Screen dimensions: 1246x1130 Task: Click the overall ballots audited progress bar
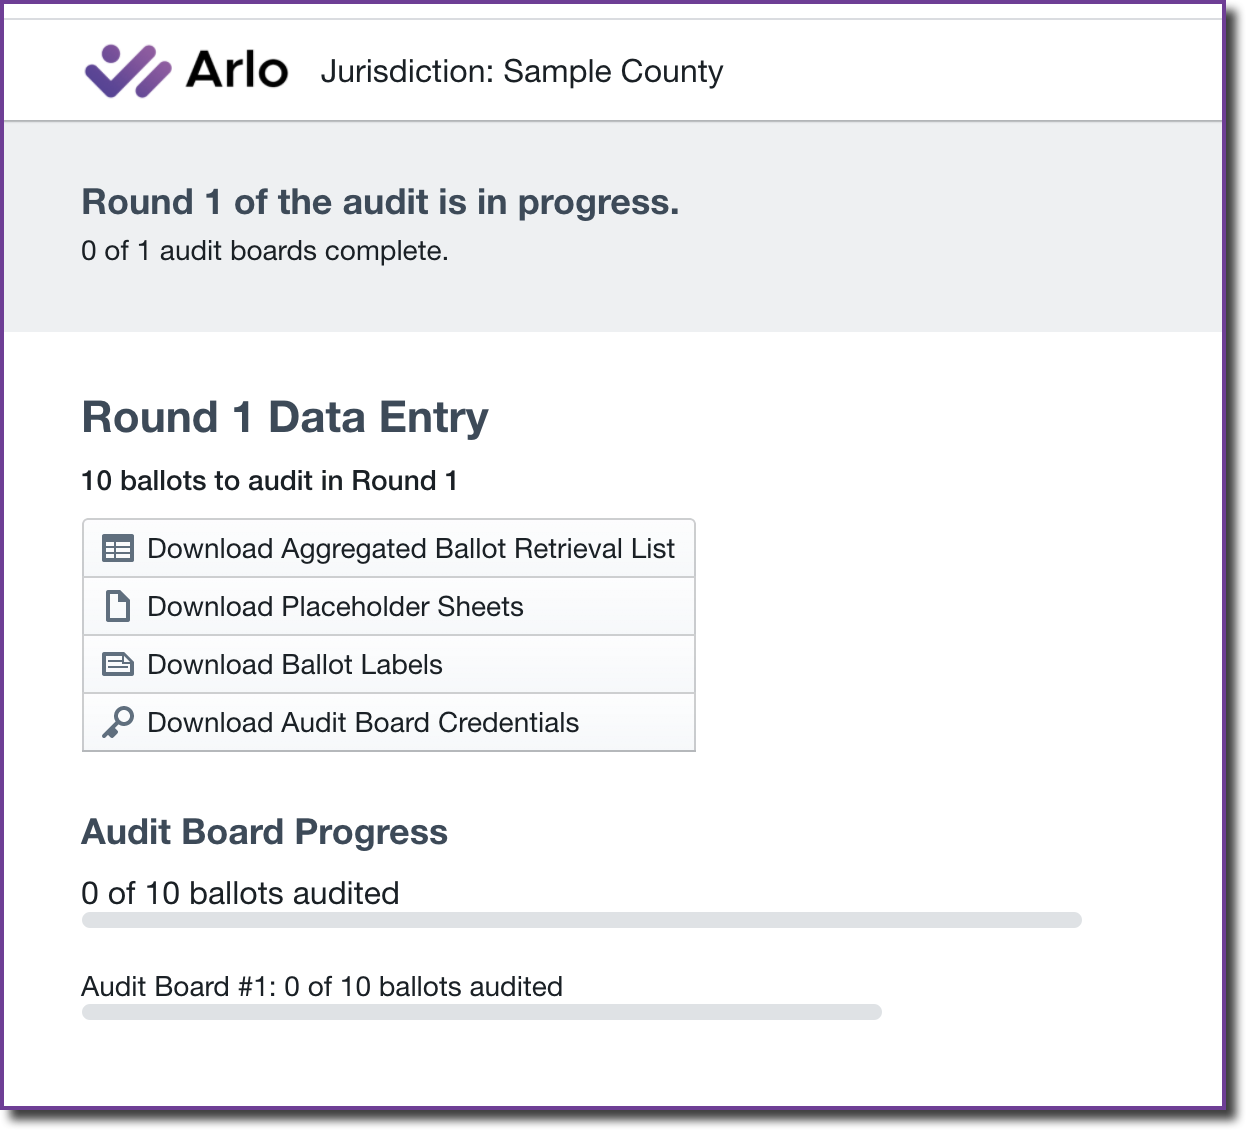[582, 920]
